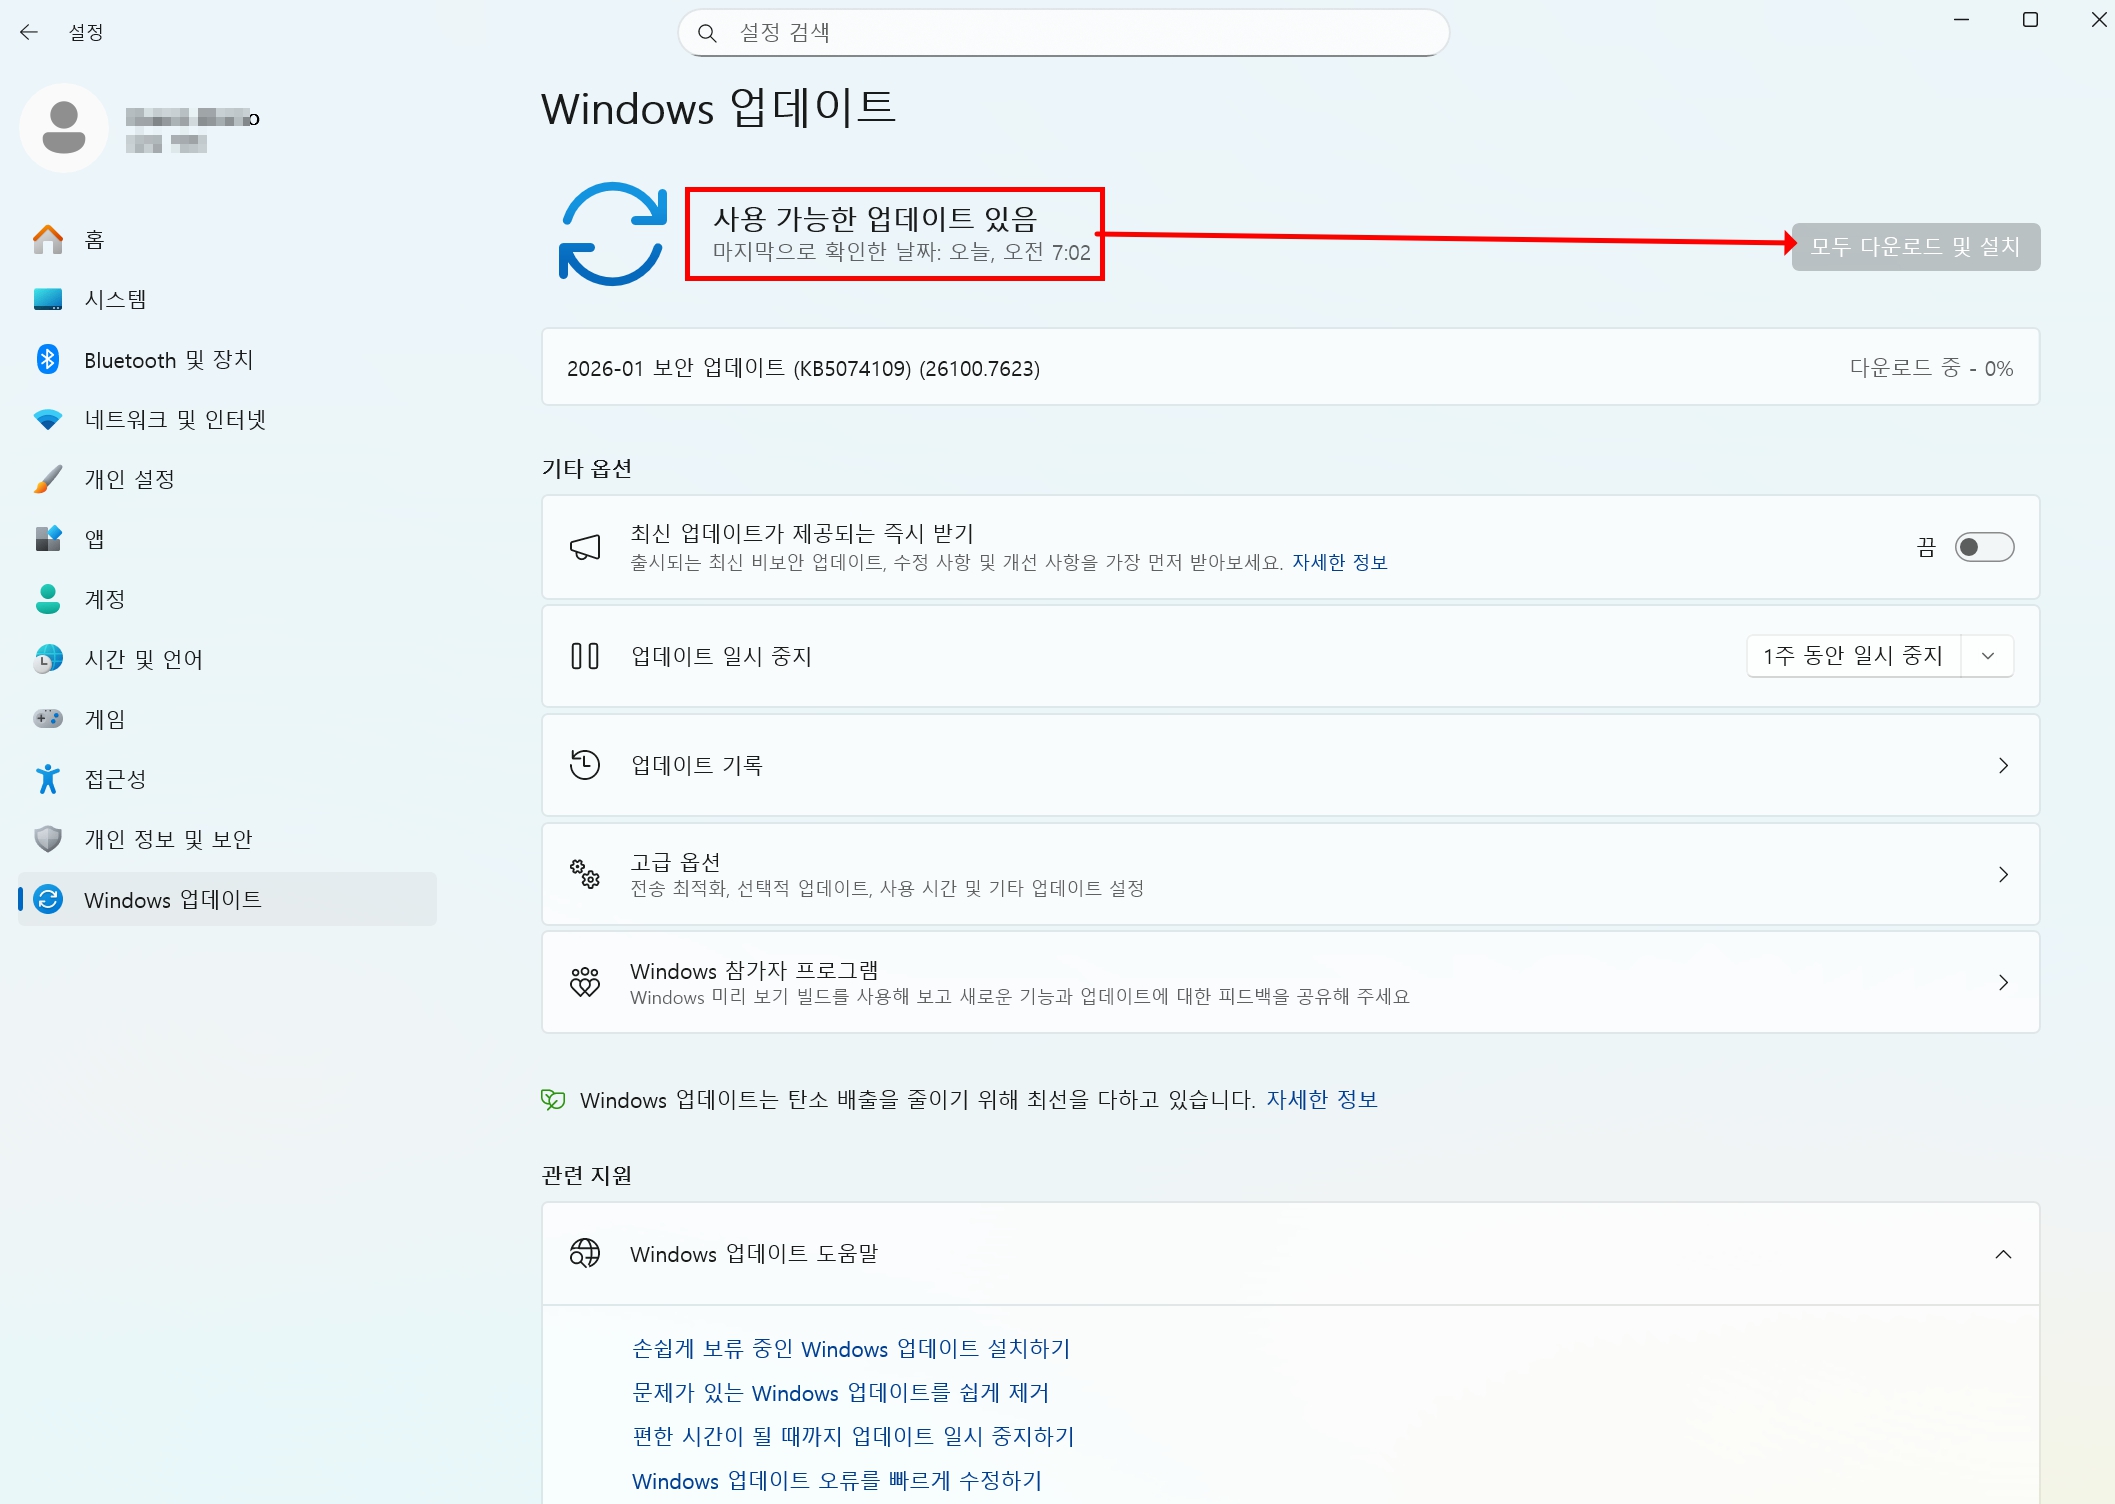Toggle 최신 업데이트가 제공되는 즉시 받기 switch
2115x1504 pixels.
tap(1984, 547)
